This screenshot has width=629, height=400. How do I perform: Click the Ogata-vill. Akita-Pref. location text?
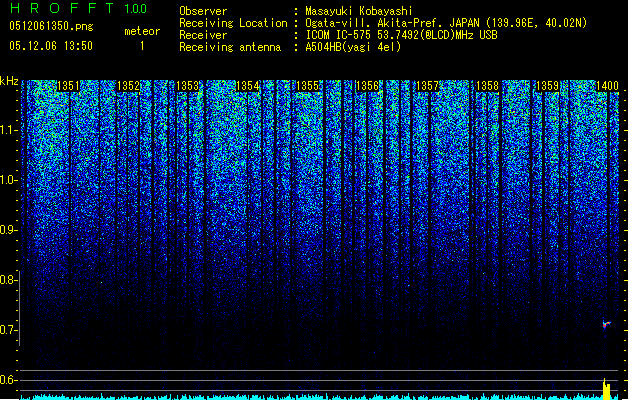click(446, 23)
